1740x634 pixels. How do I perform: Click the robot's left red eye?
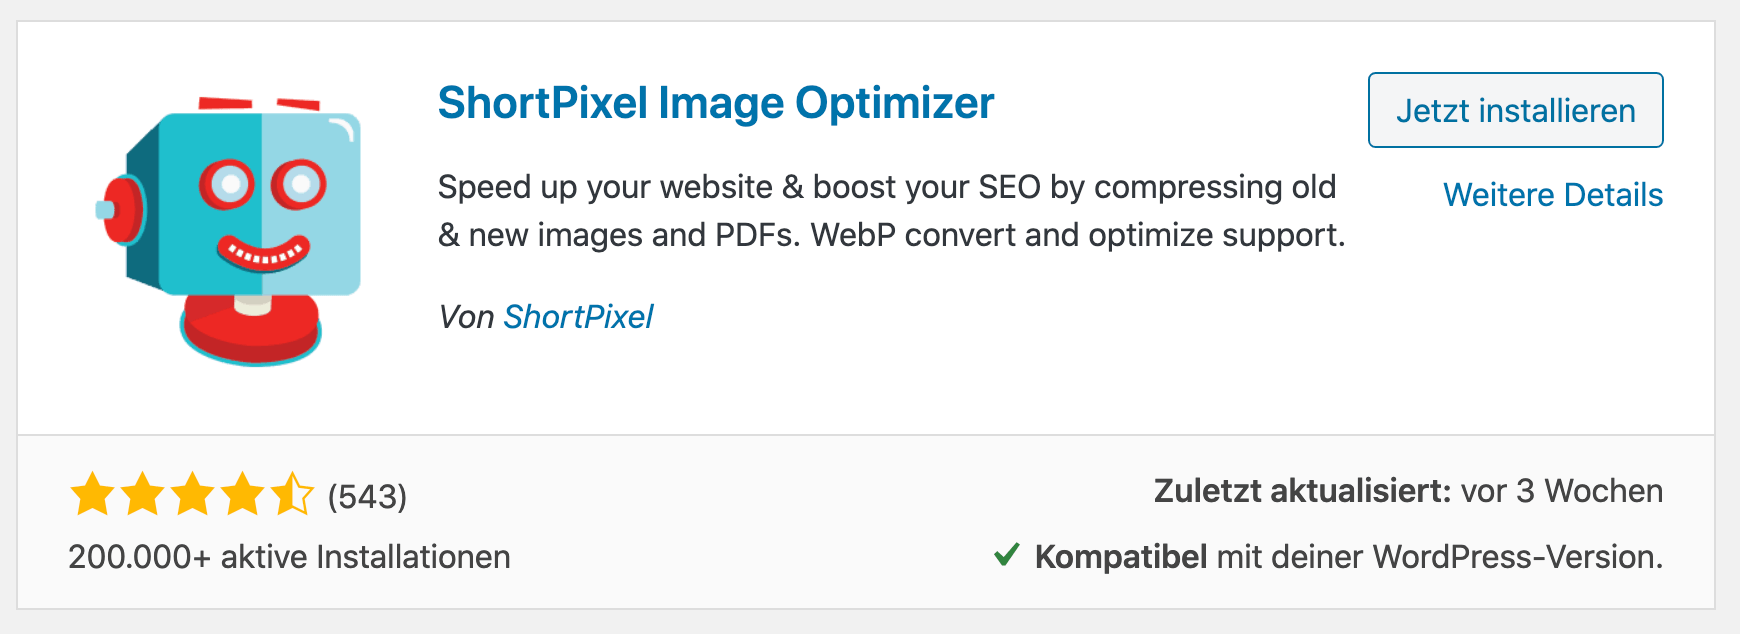click(229, 184)
